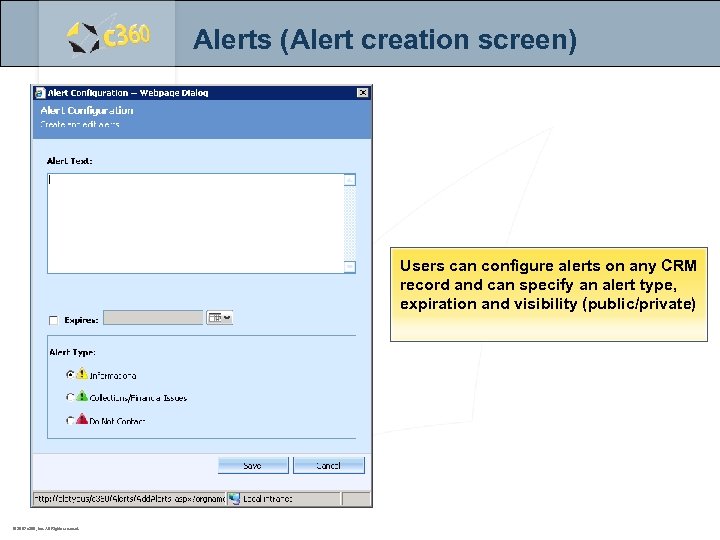
Task: Click the alert text scrollbar down arrow
Action: [x=350, y=267]
